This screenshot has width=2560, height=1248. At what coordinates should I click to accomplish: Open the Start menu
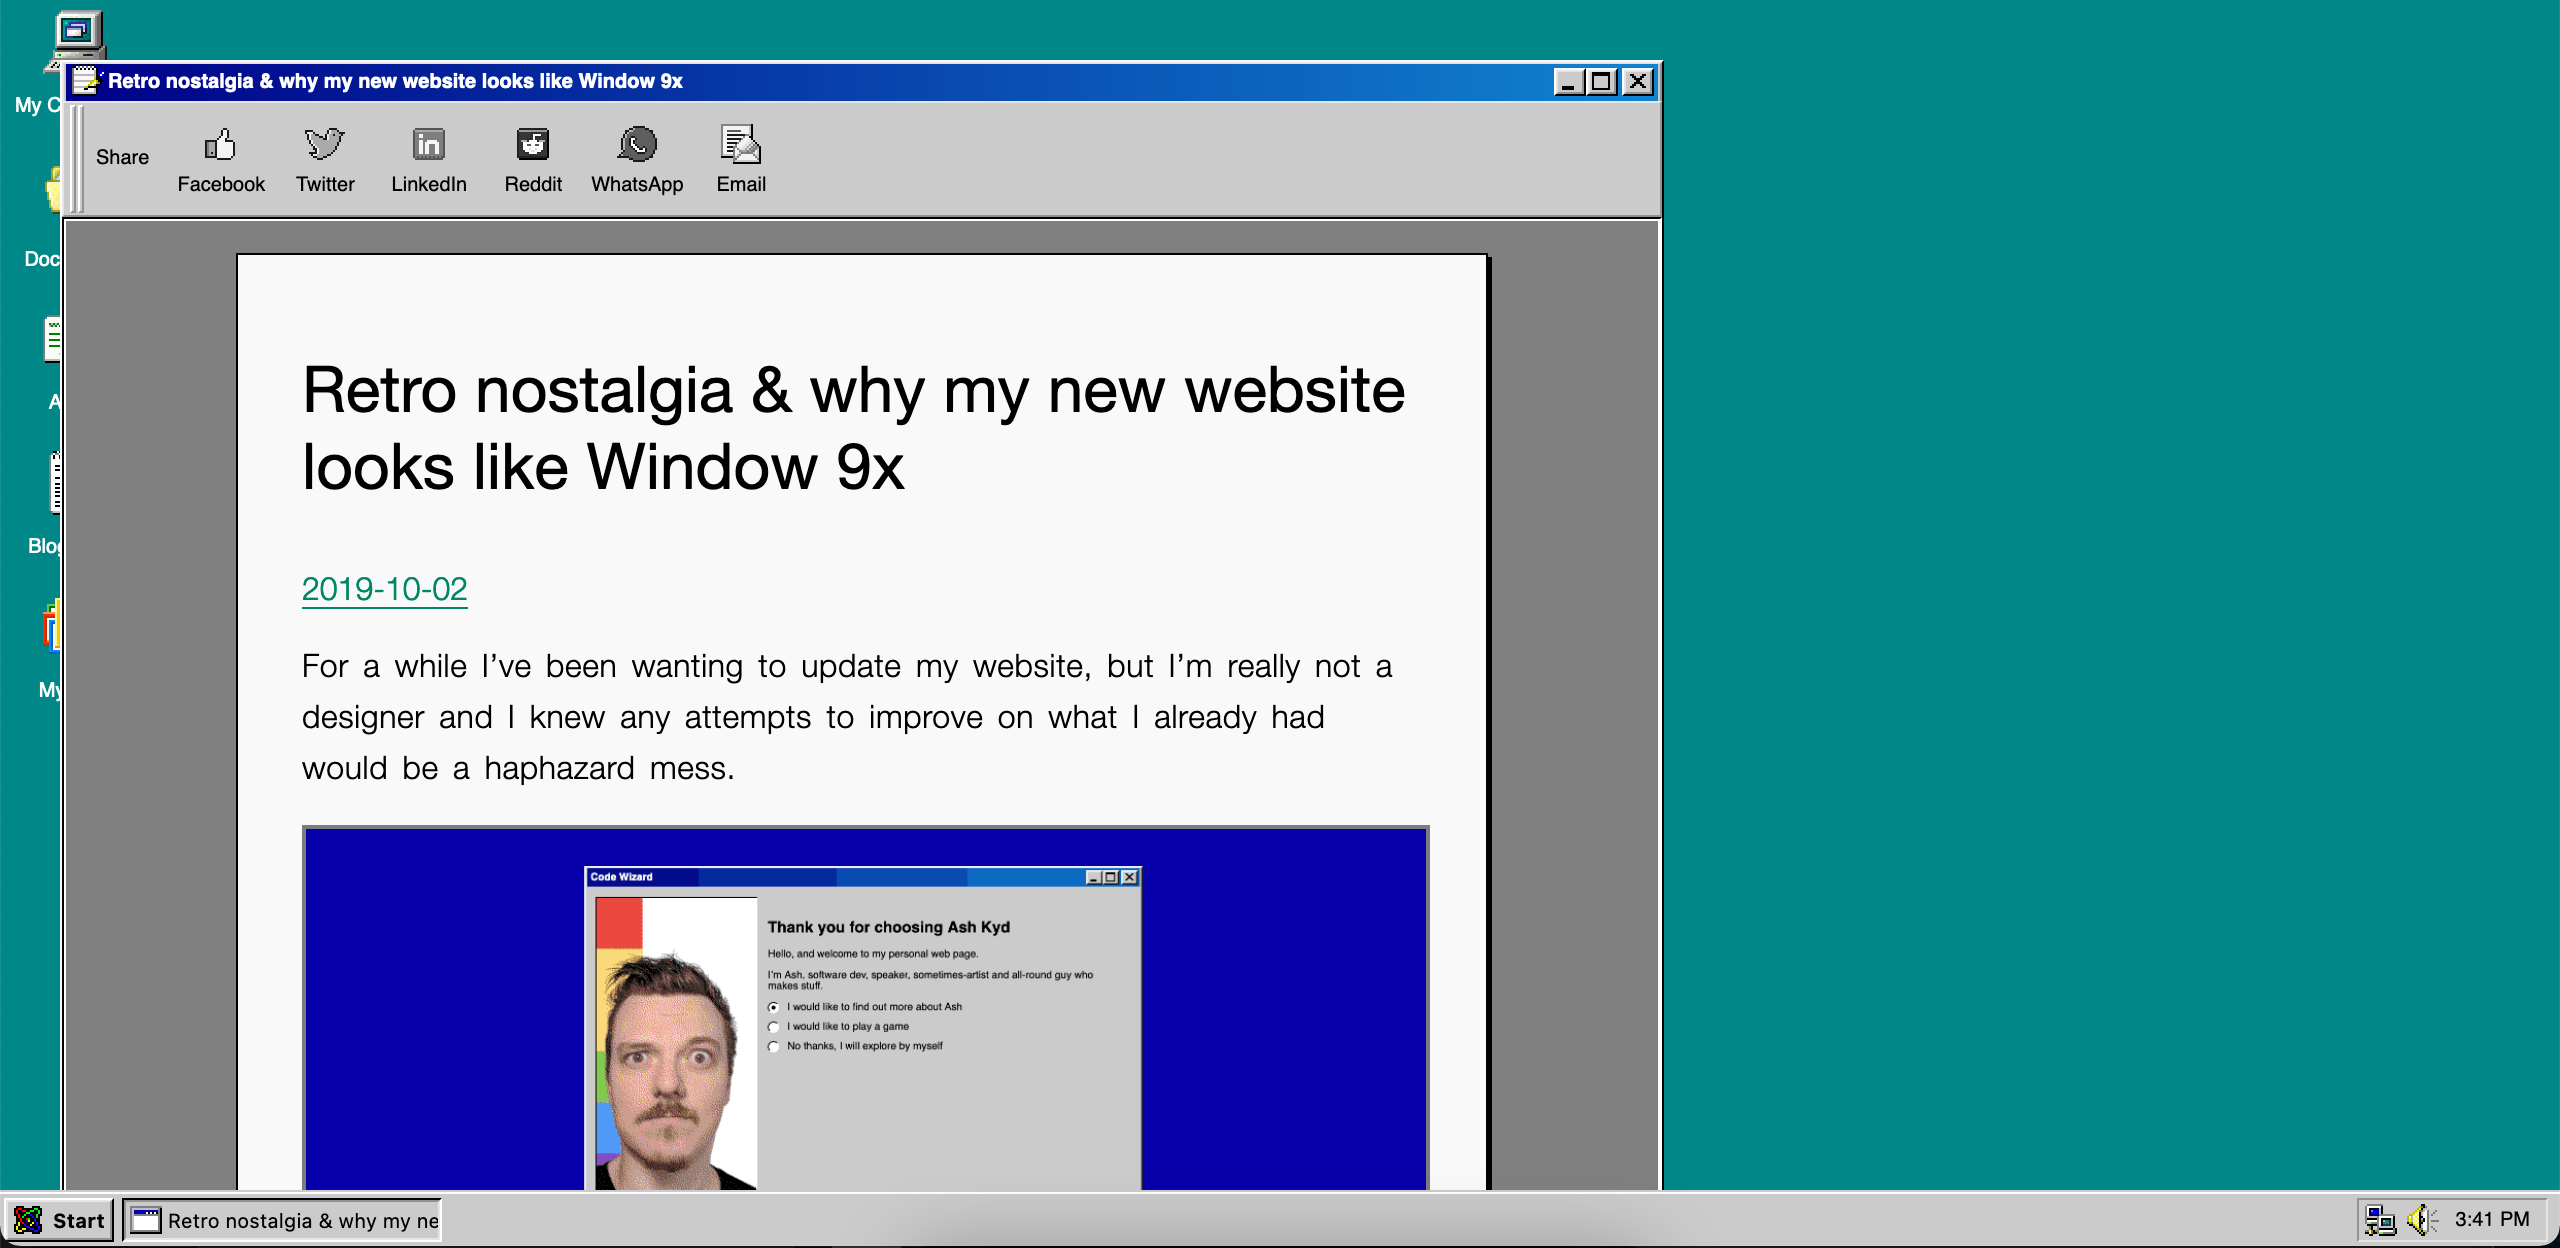[x=60, y=1220]
